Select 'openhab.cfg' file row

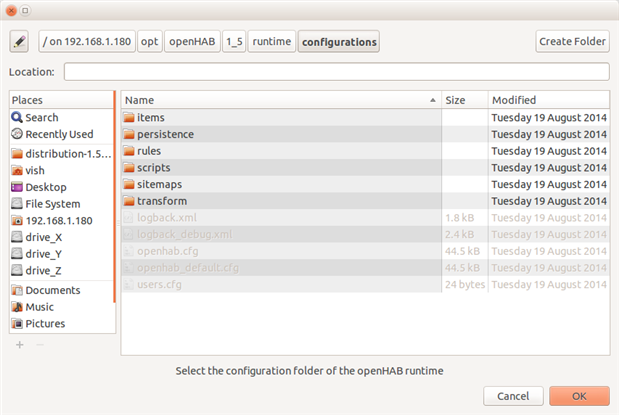pyautogui.click(x=365, y=251)
